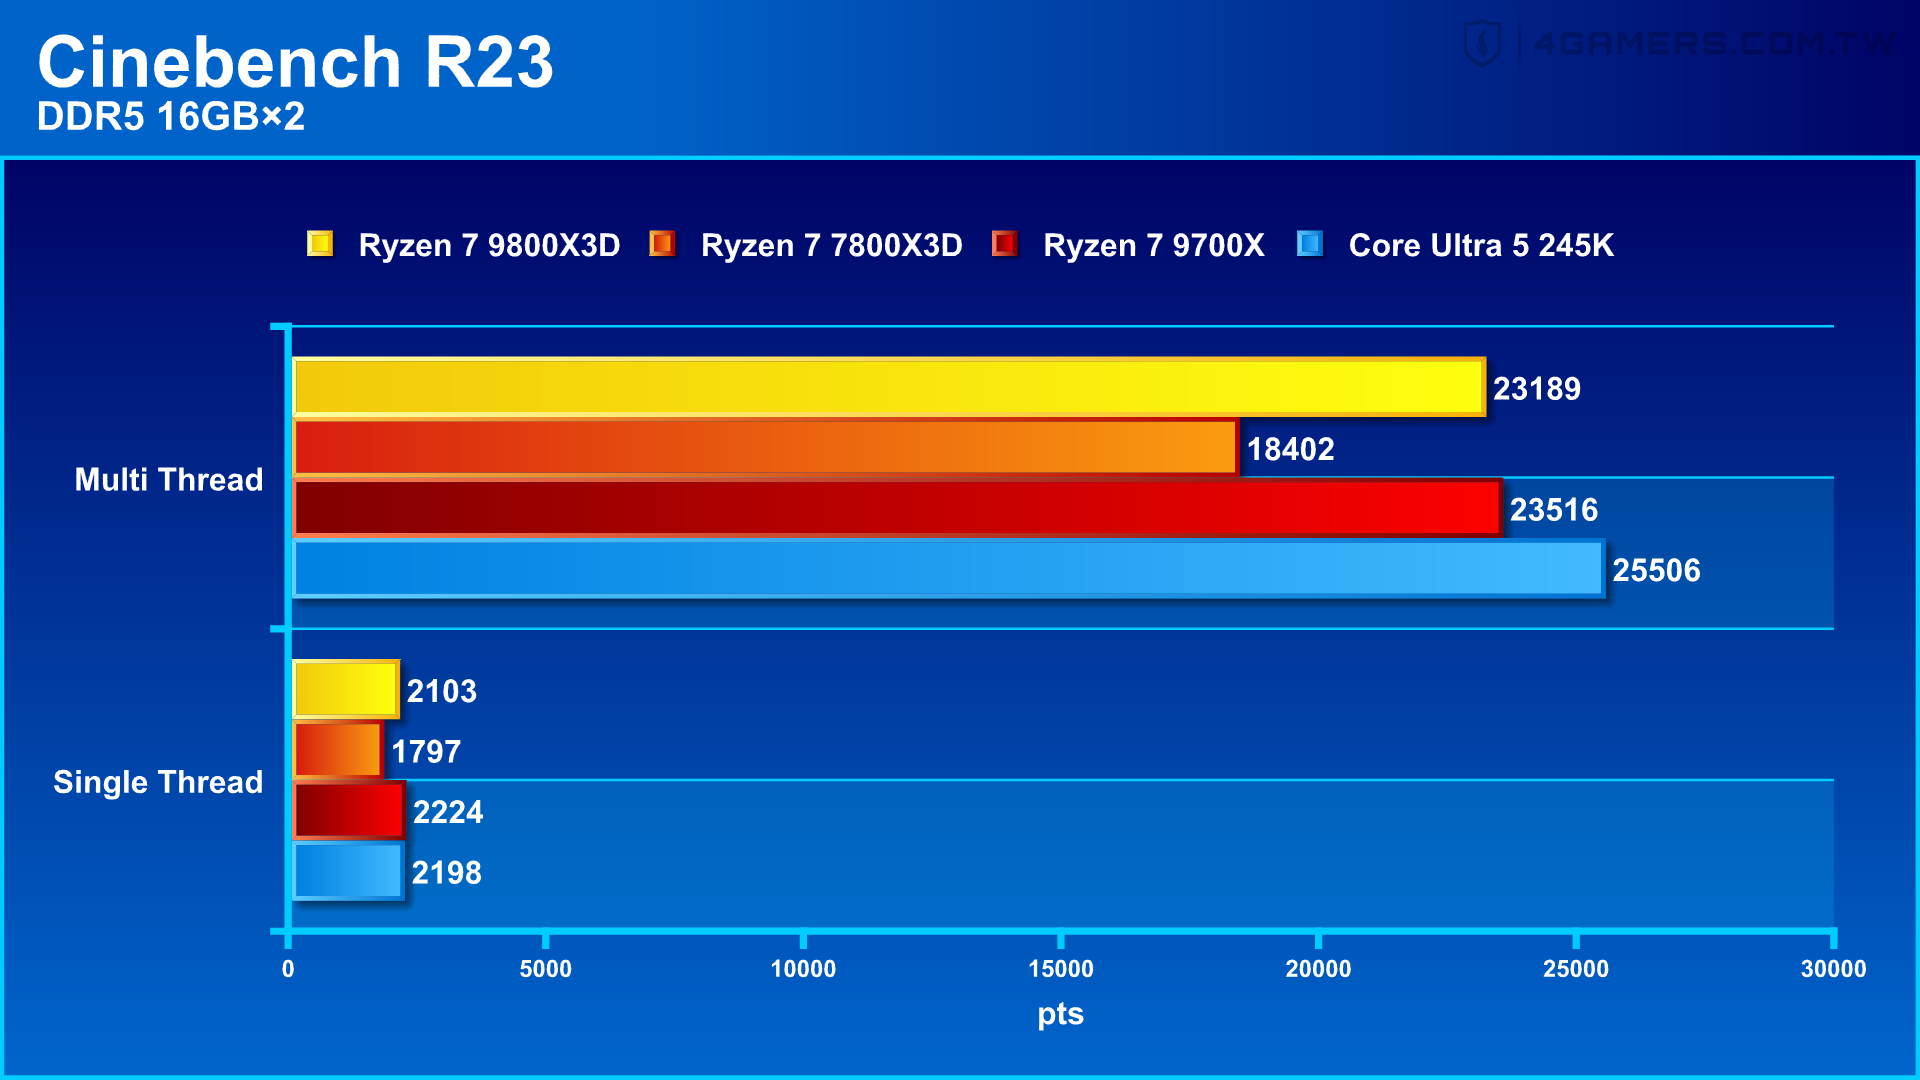Image resolution: width=1920 pixels, height=1080 pixels.
Task: Select the Ryzen 7 9700X legend label
Action: click(x=1154, y=245)
